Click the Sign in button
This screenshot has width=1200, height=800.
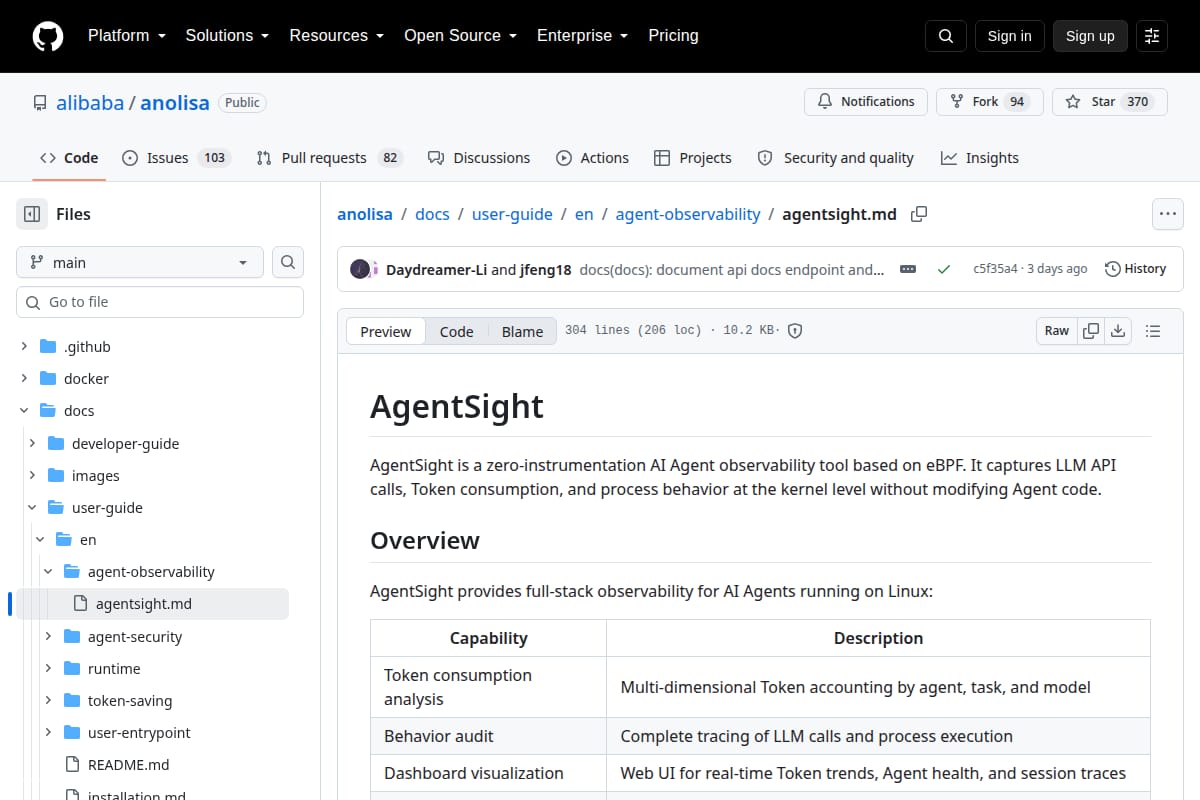1009,36
